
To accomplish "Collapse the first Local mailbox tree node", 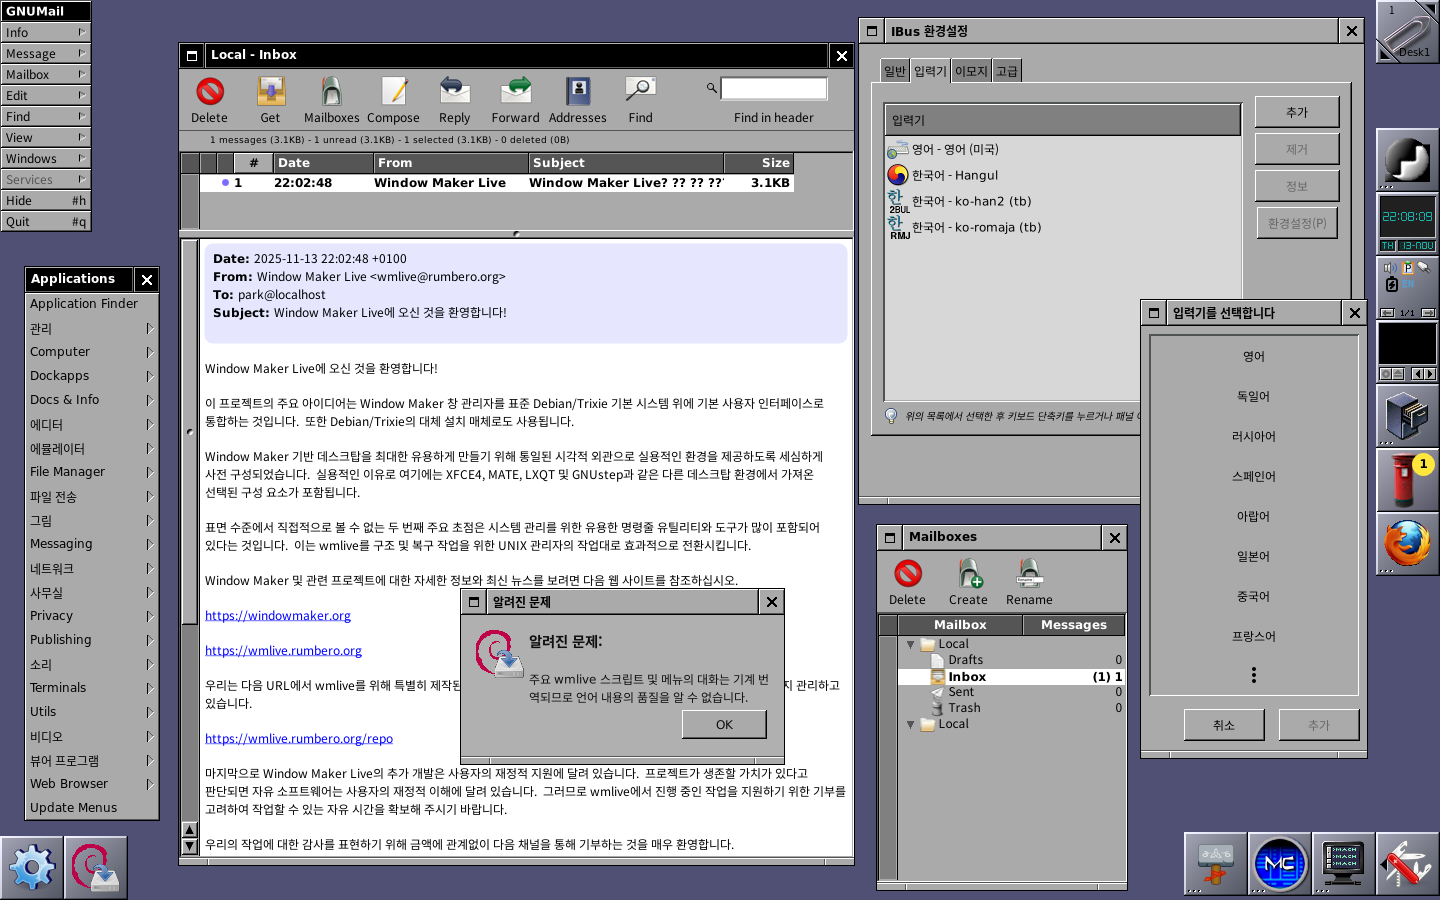I will 910,644.
